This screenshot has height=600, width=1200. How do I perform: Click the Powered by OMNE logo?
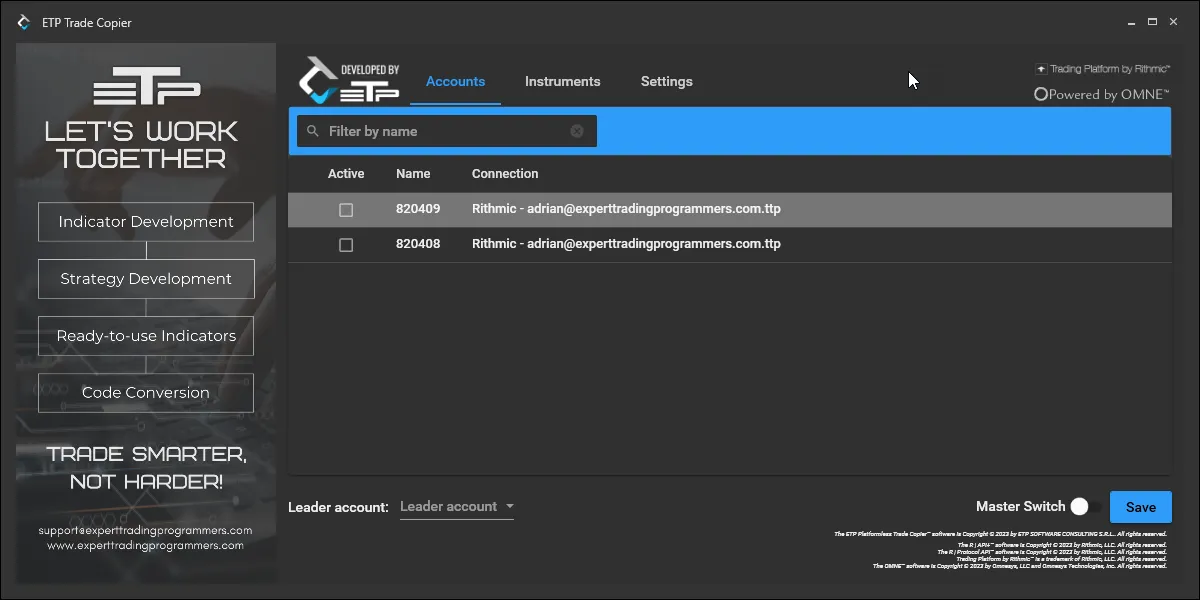click(1101, 94)
